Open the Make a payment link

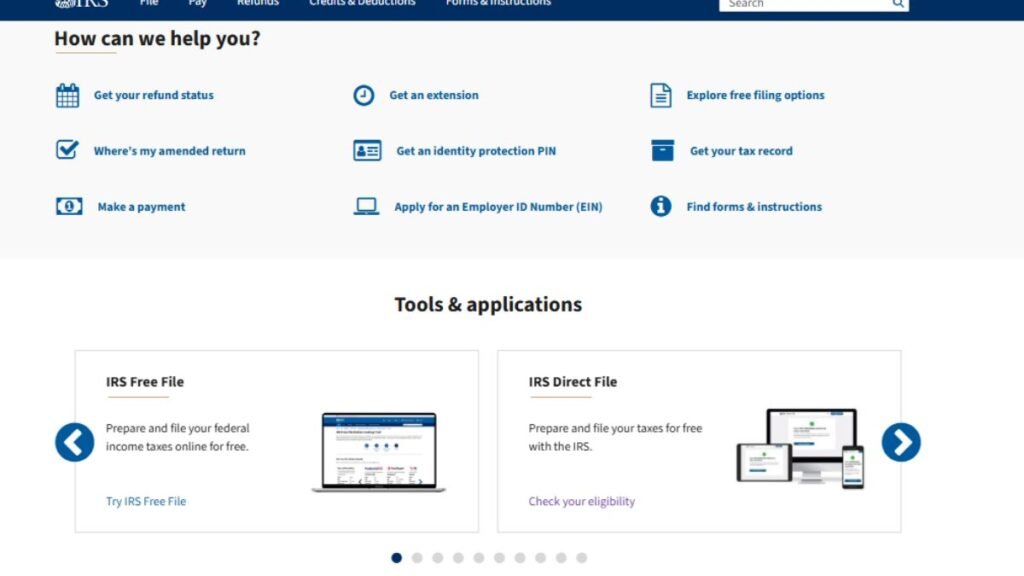coord(141,207)
